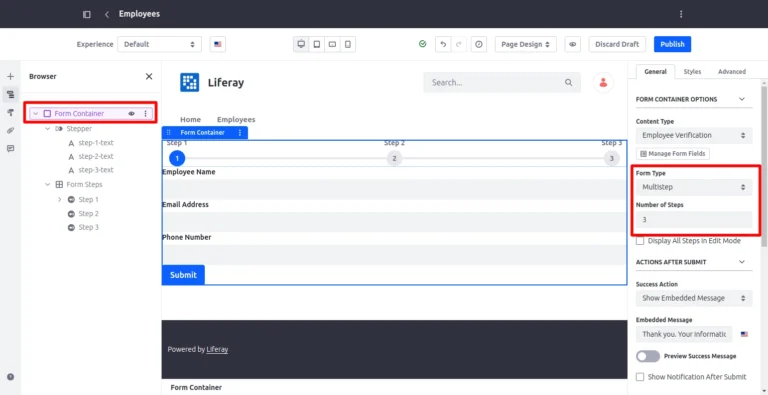Toggle Form Container visibility eye icon
The height and width of the screenshot is (395, 768).
click(131, 114)
